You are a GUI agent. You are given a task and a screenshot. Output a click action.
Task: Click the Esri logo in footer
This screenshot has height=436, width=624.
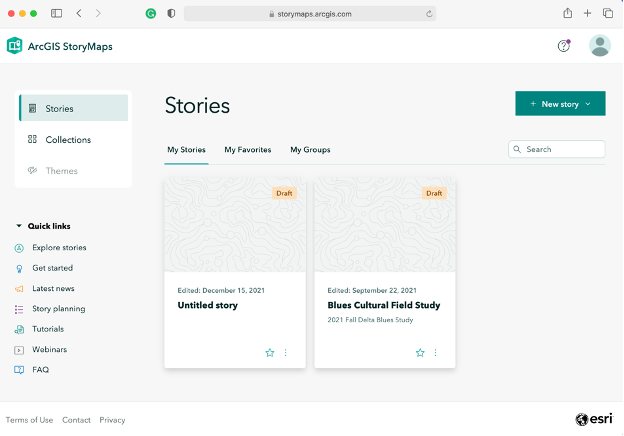[x=594, y=420]
